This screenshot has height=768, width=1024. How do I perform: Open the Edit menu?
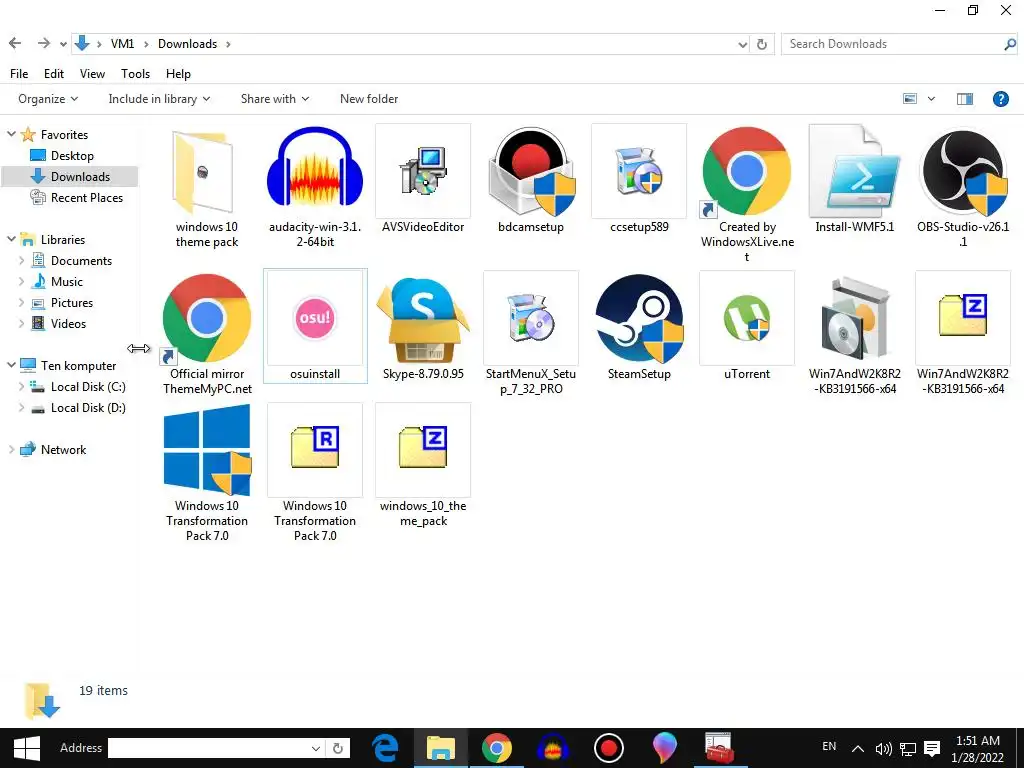54,74
